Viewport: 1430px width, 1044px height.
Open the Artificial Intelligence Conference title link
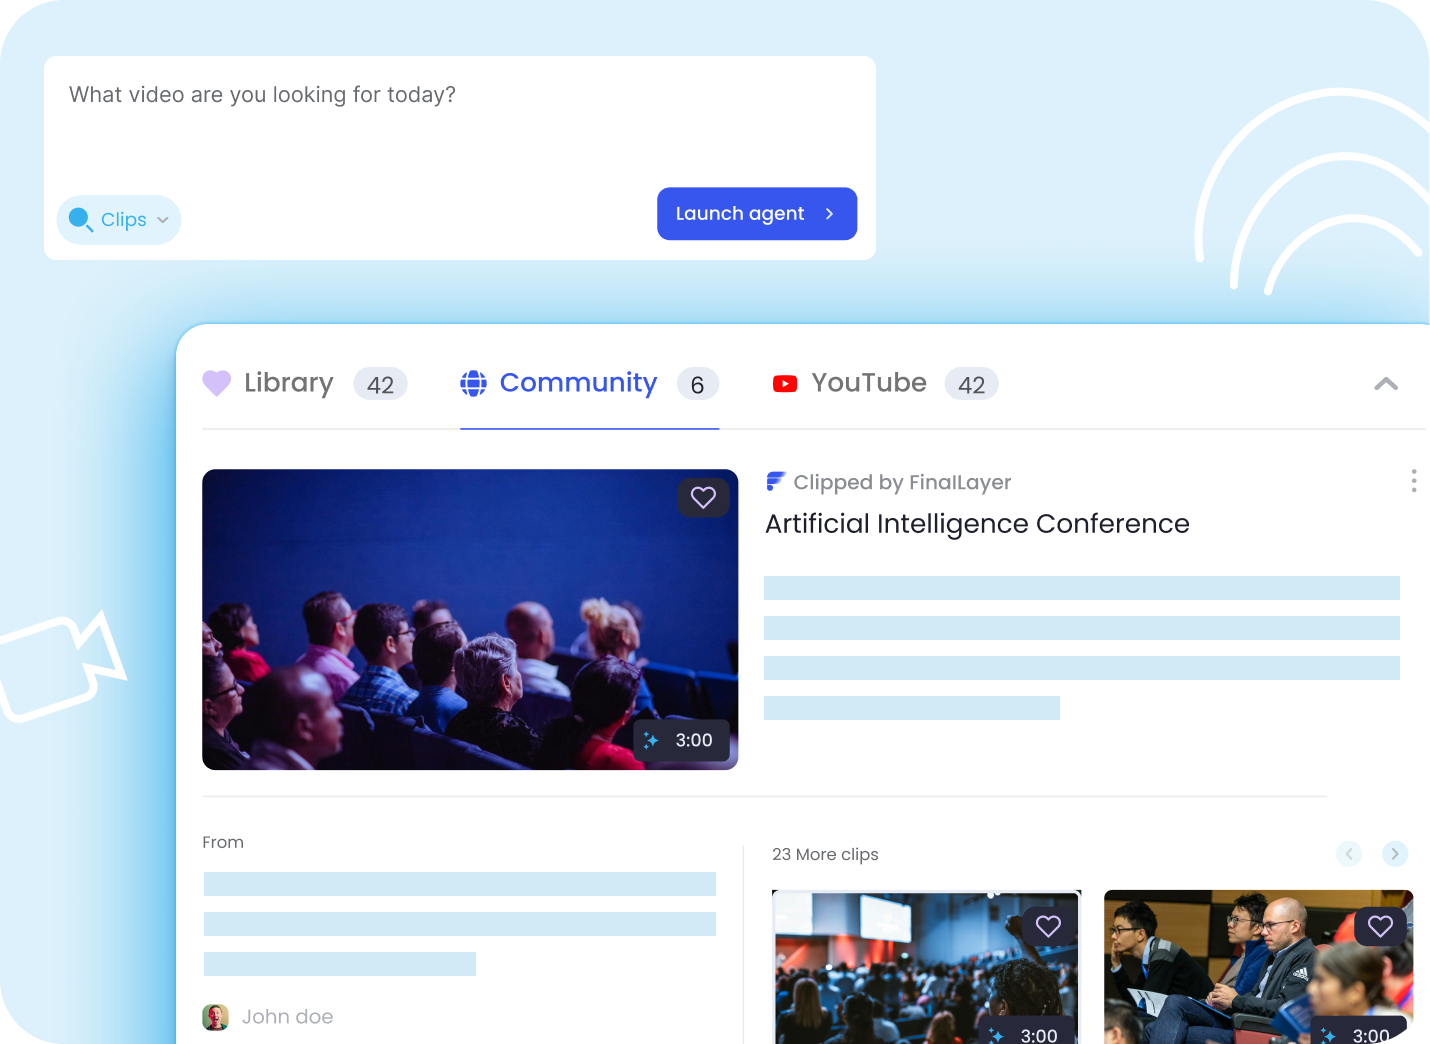[x=977, y=523]
